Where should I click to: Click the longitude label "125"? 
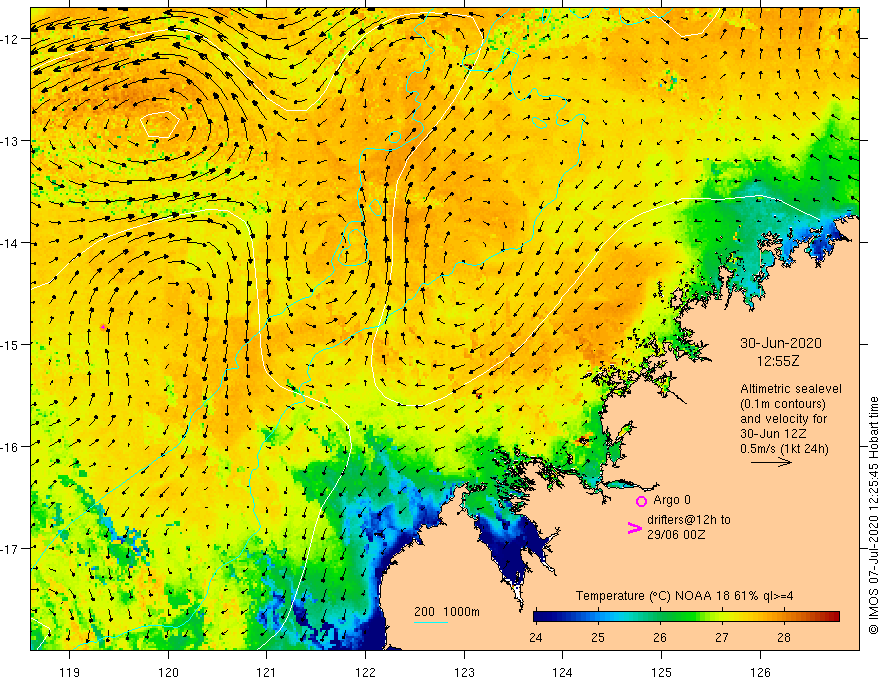pos(662,672)
